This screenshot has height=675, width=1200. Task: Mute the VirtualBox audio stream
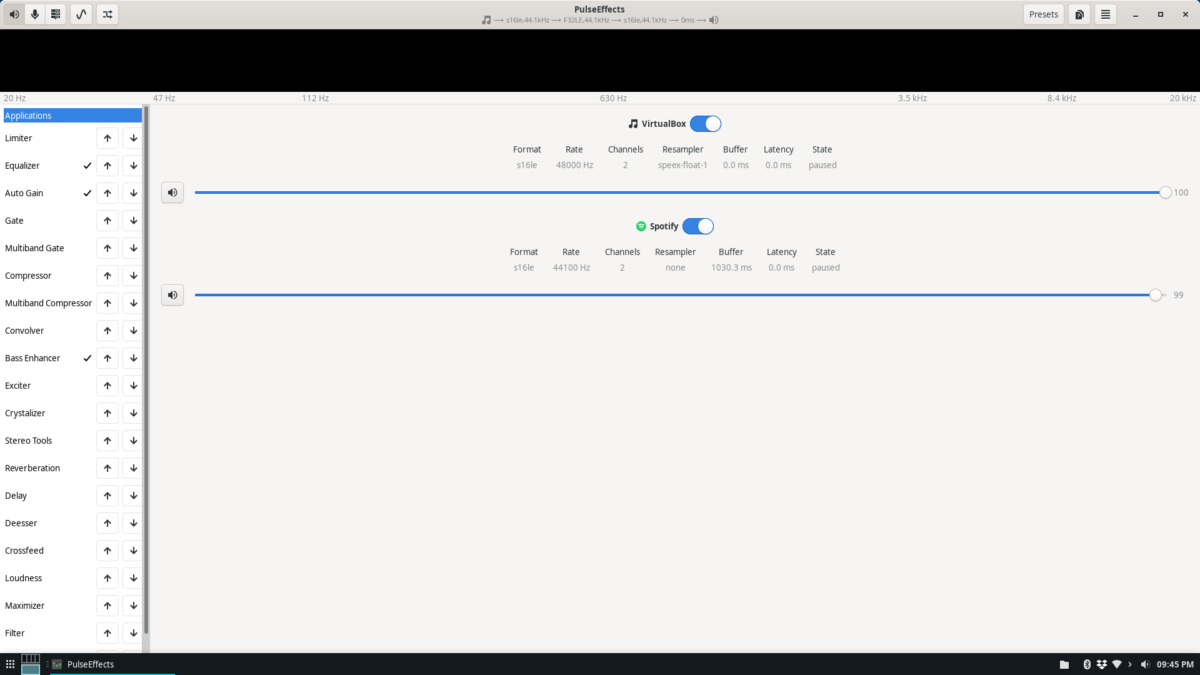[x=172, y=192]
